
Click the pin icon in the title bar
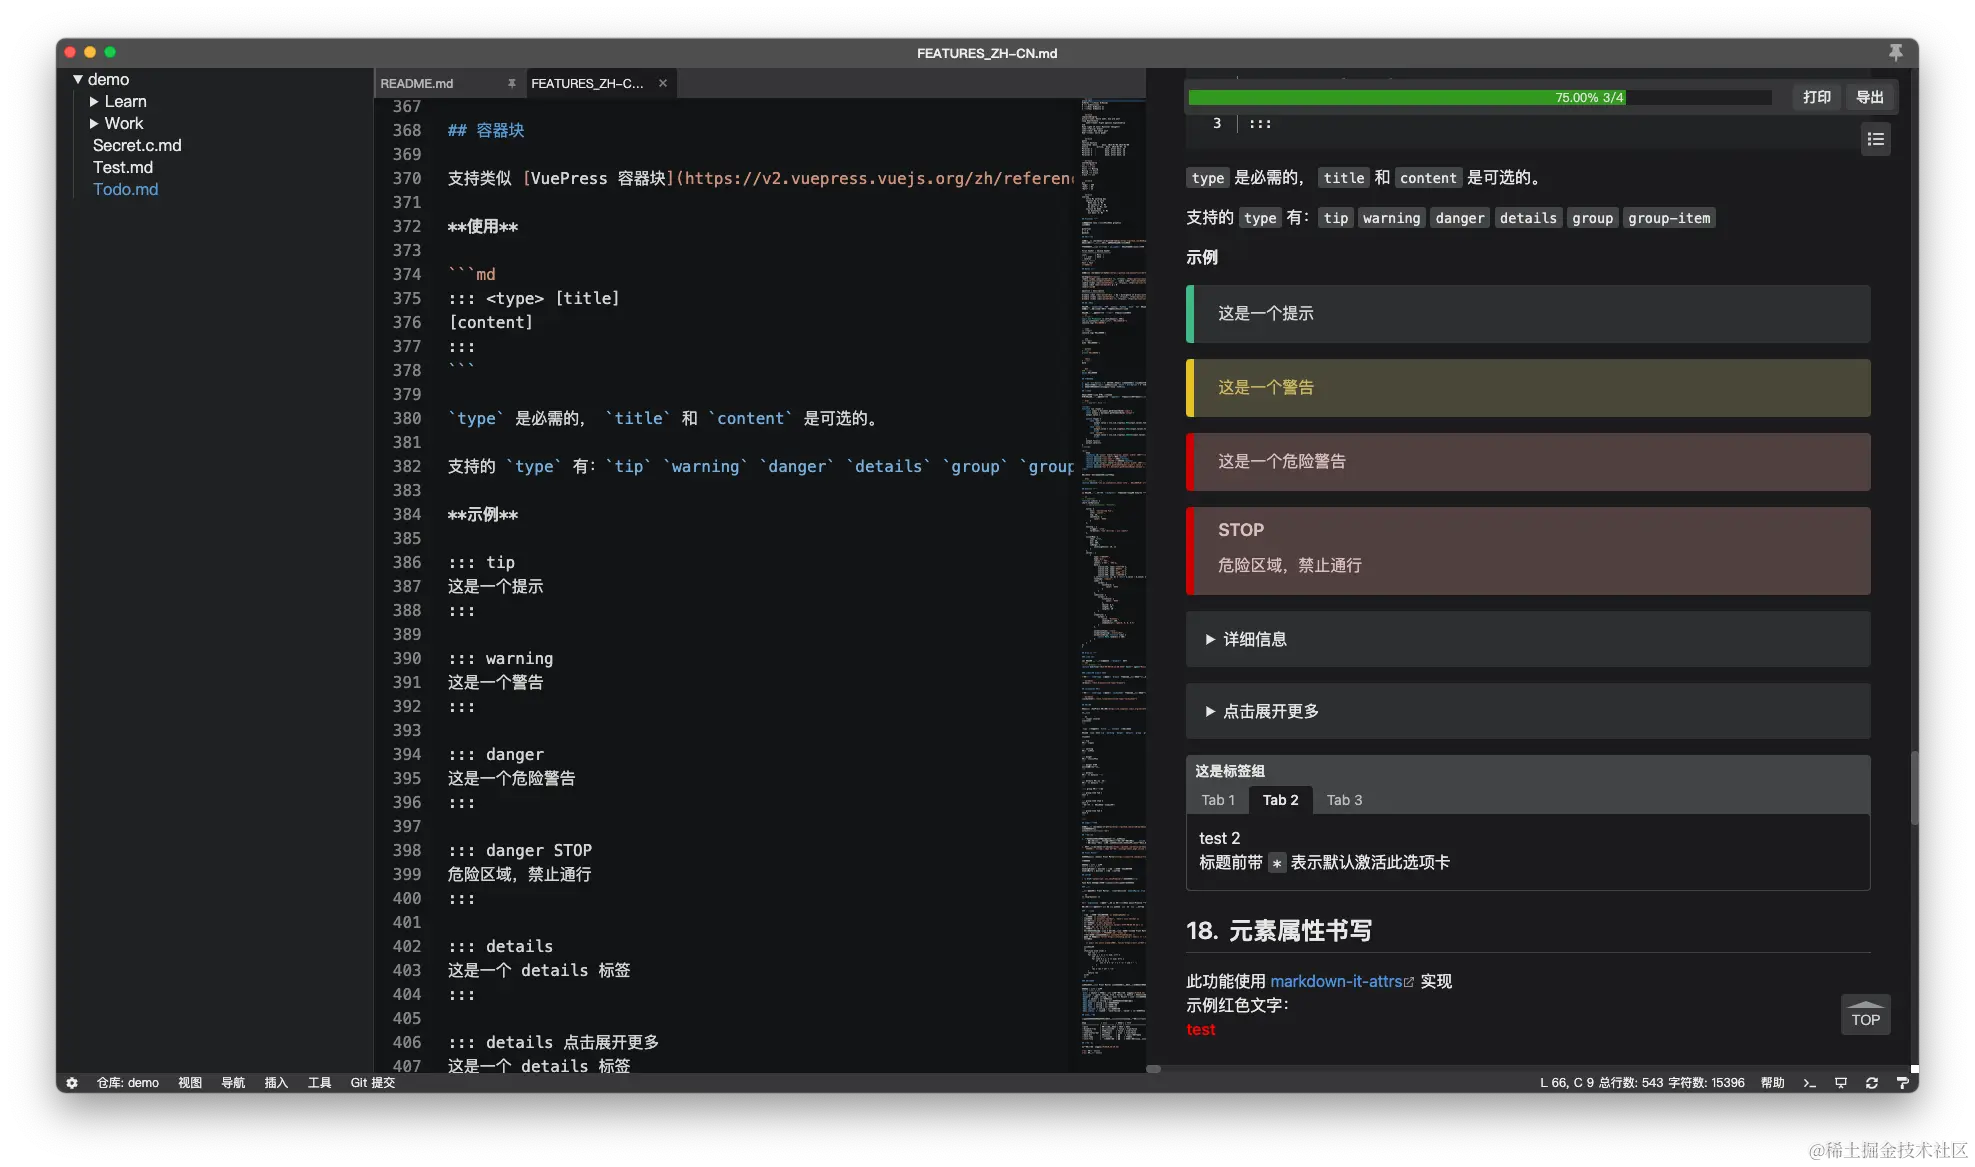click(1895, 52)
